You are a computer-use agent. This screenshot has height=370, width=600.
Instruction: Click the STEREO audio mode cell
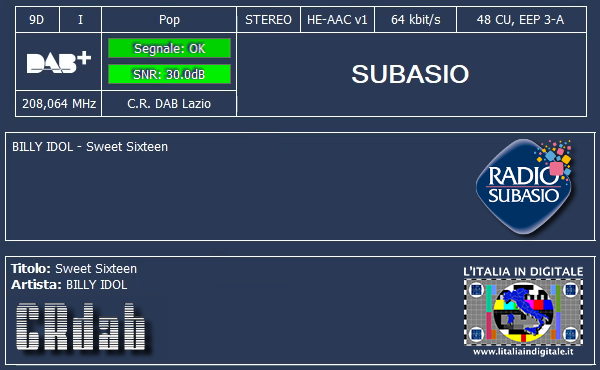click(x=269, y=20)
